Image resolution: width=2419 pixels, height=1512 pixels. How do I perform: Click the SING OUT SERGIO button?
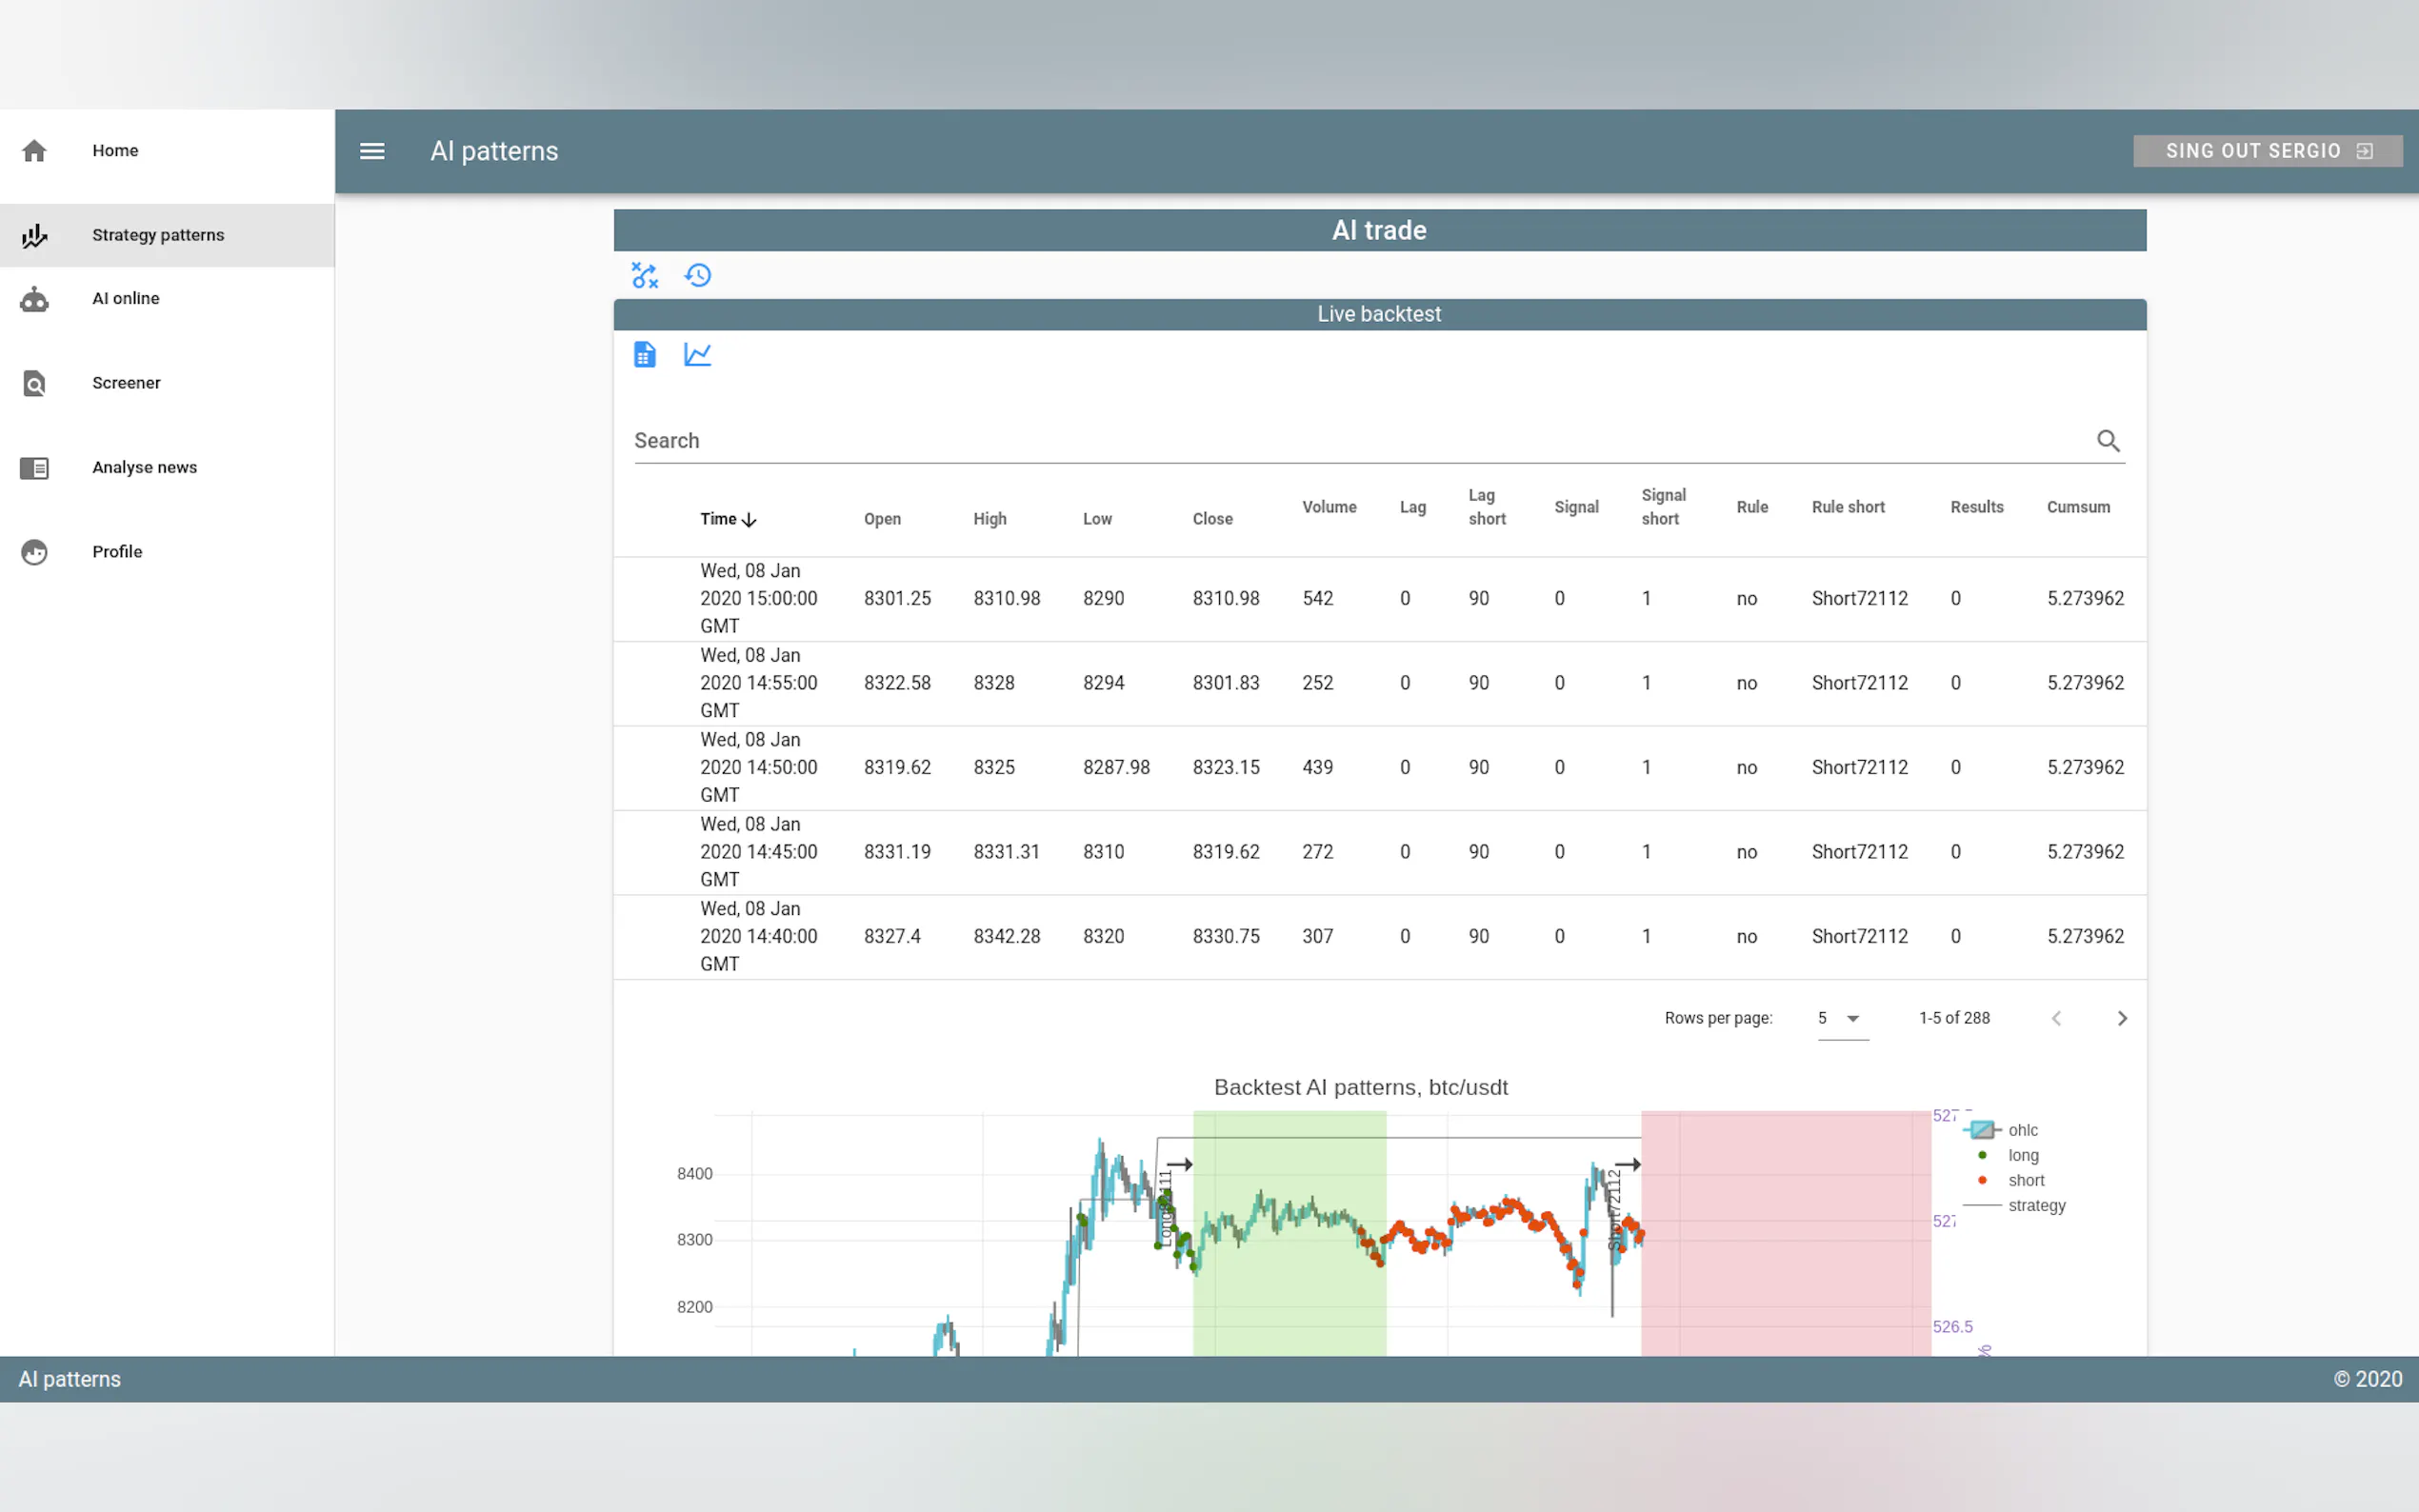point(2267,151)
